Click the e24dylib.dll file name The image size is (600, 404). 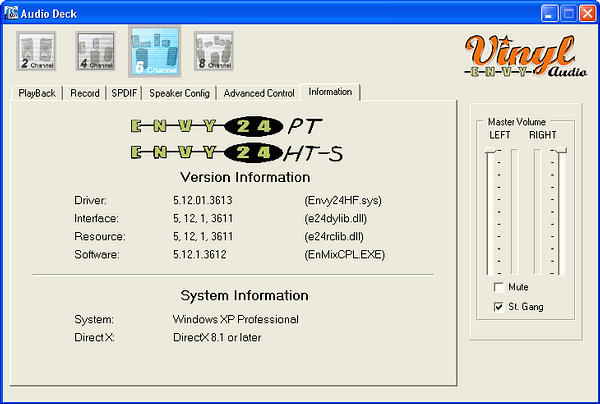pos(336,218)
